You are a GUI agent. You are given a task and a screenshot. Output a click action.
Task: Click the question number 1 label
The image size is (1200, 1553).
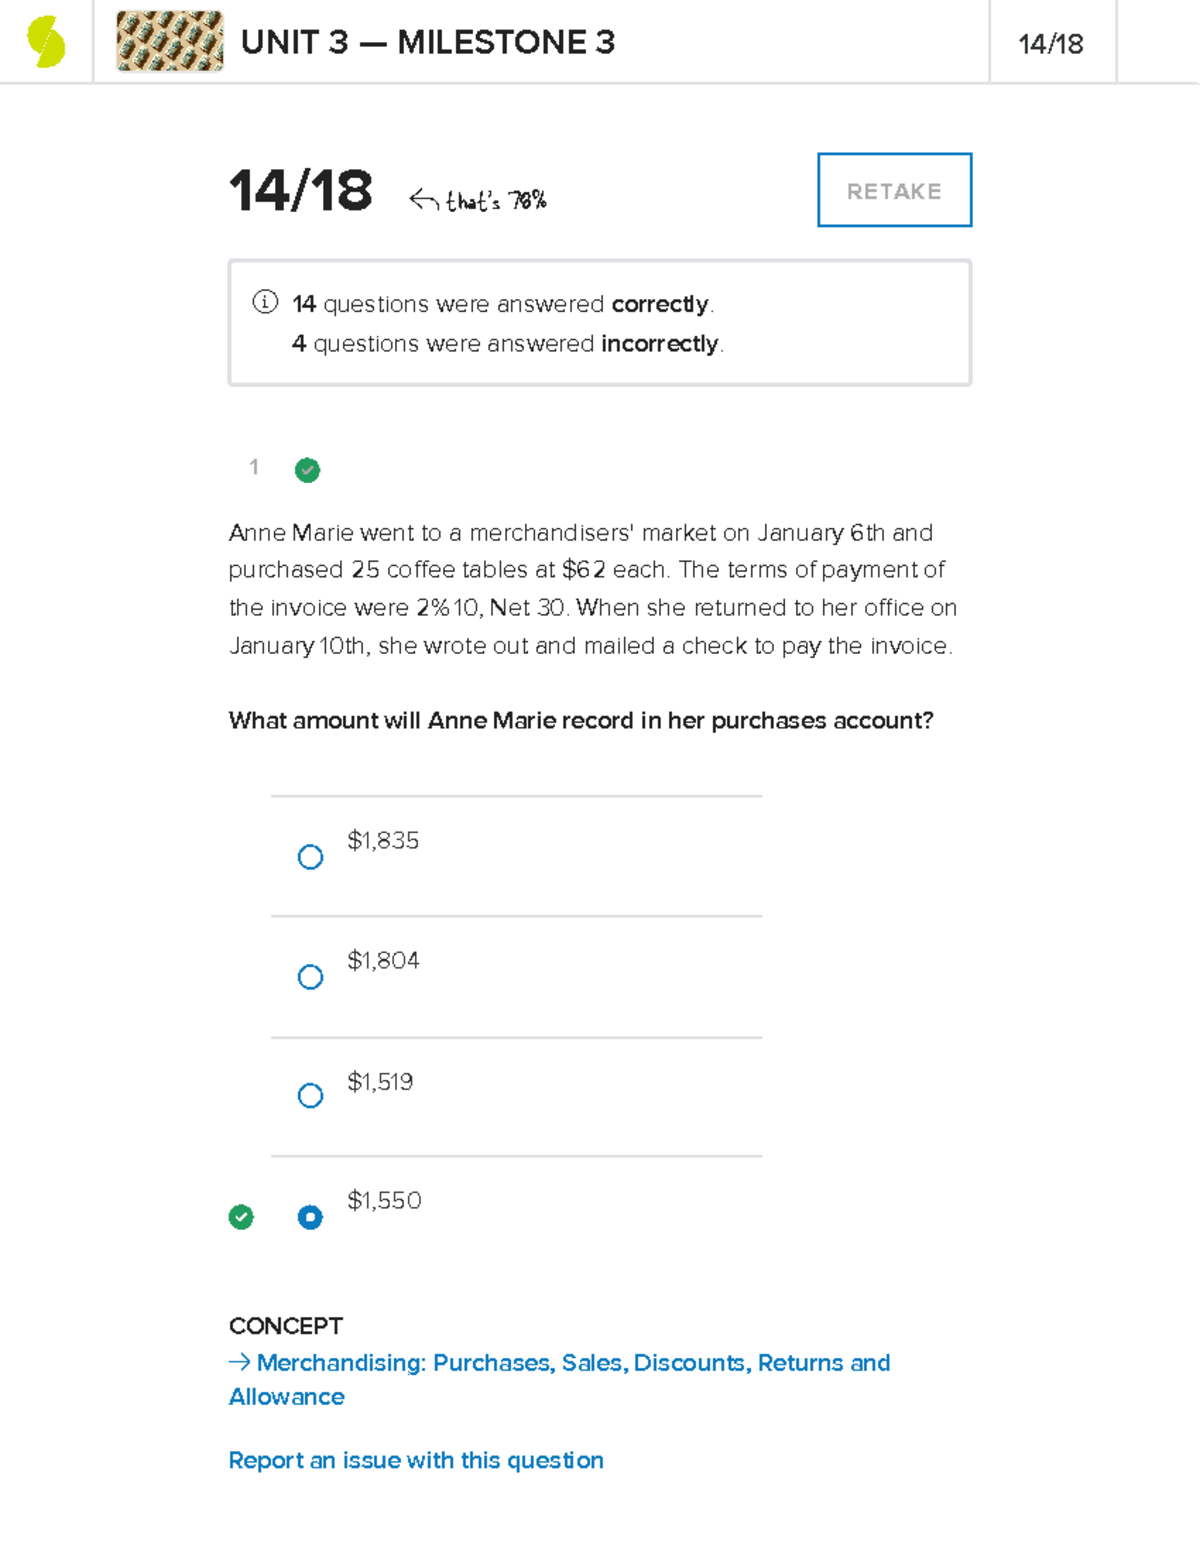point(254,467)
